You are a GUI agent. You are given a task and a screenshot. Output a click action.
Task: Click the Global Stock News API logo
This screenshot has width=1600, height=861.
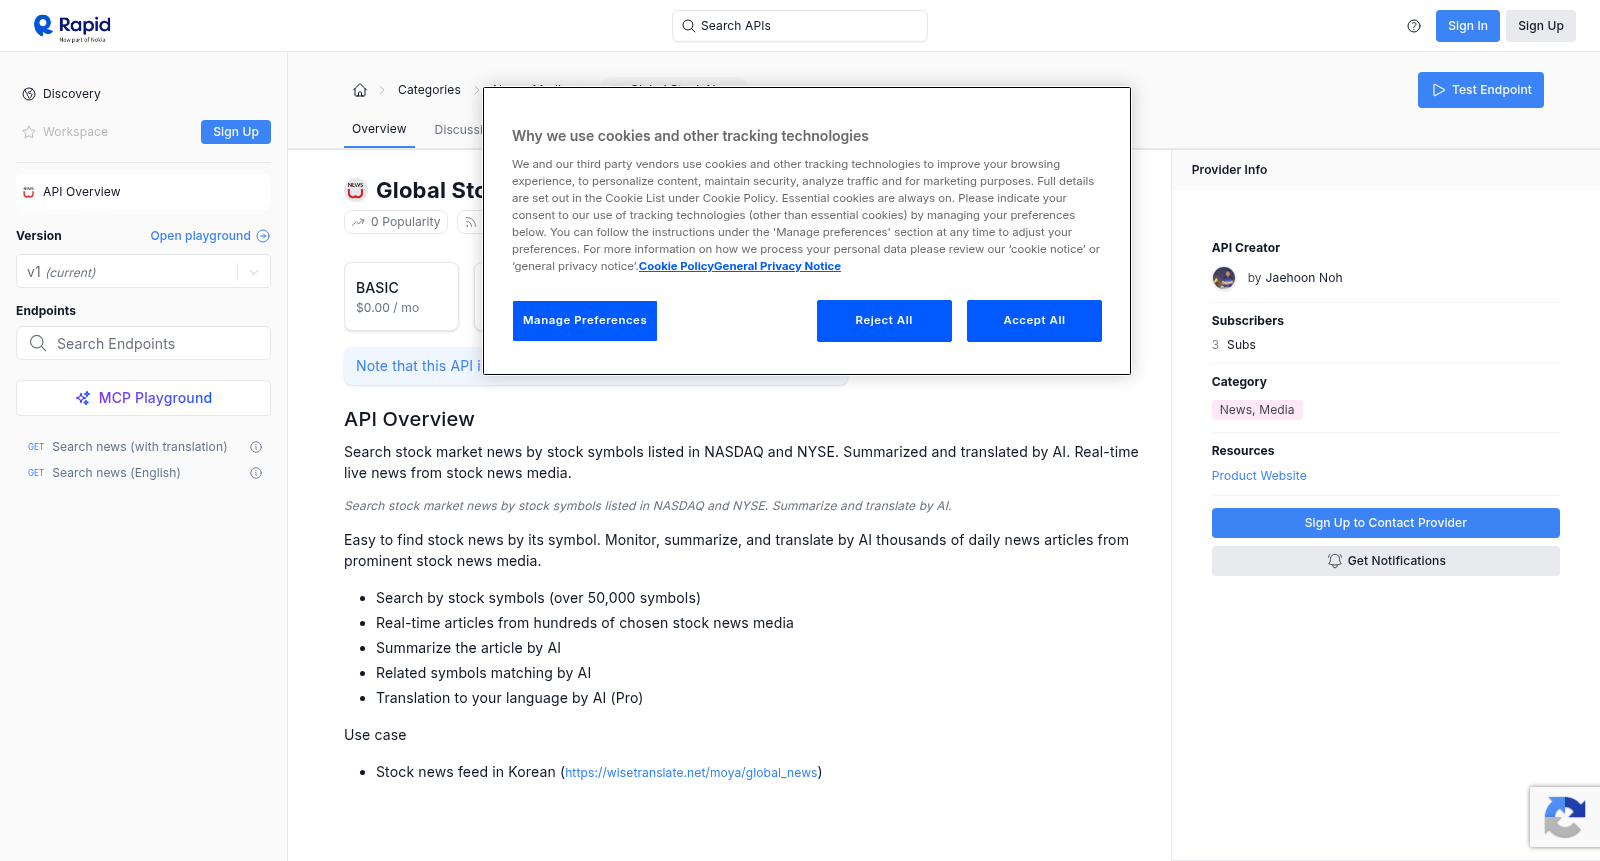pyautogui.click(x=356, y=190)
